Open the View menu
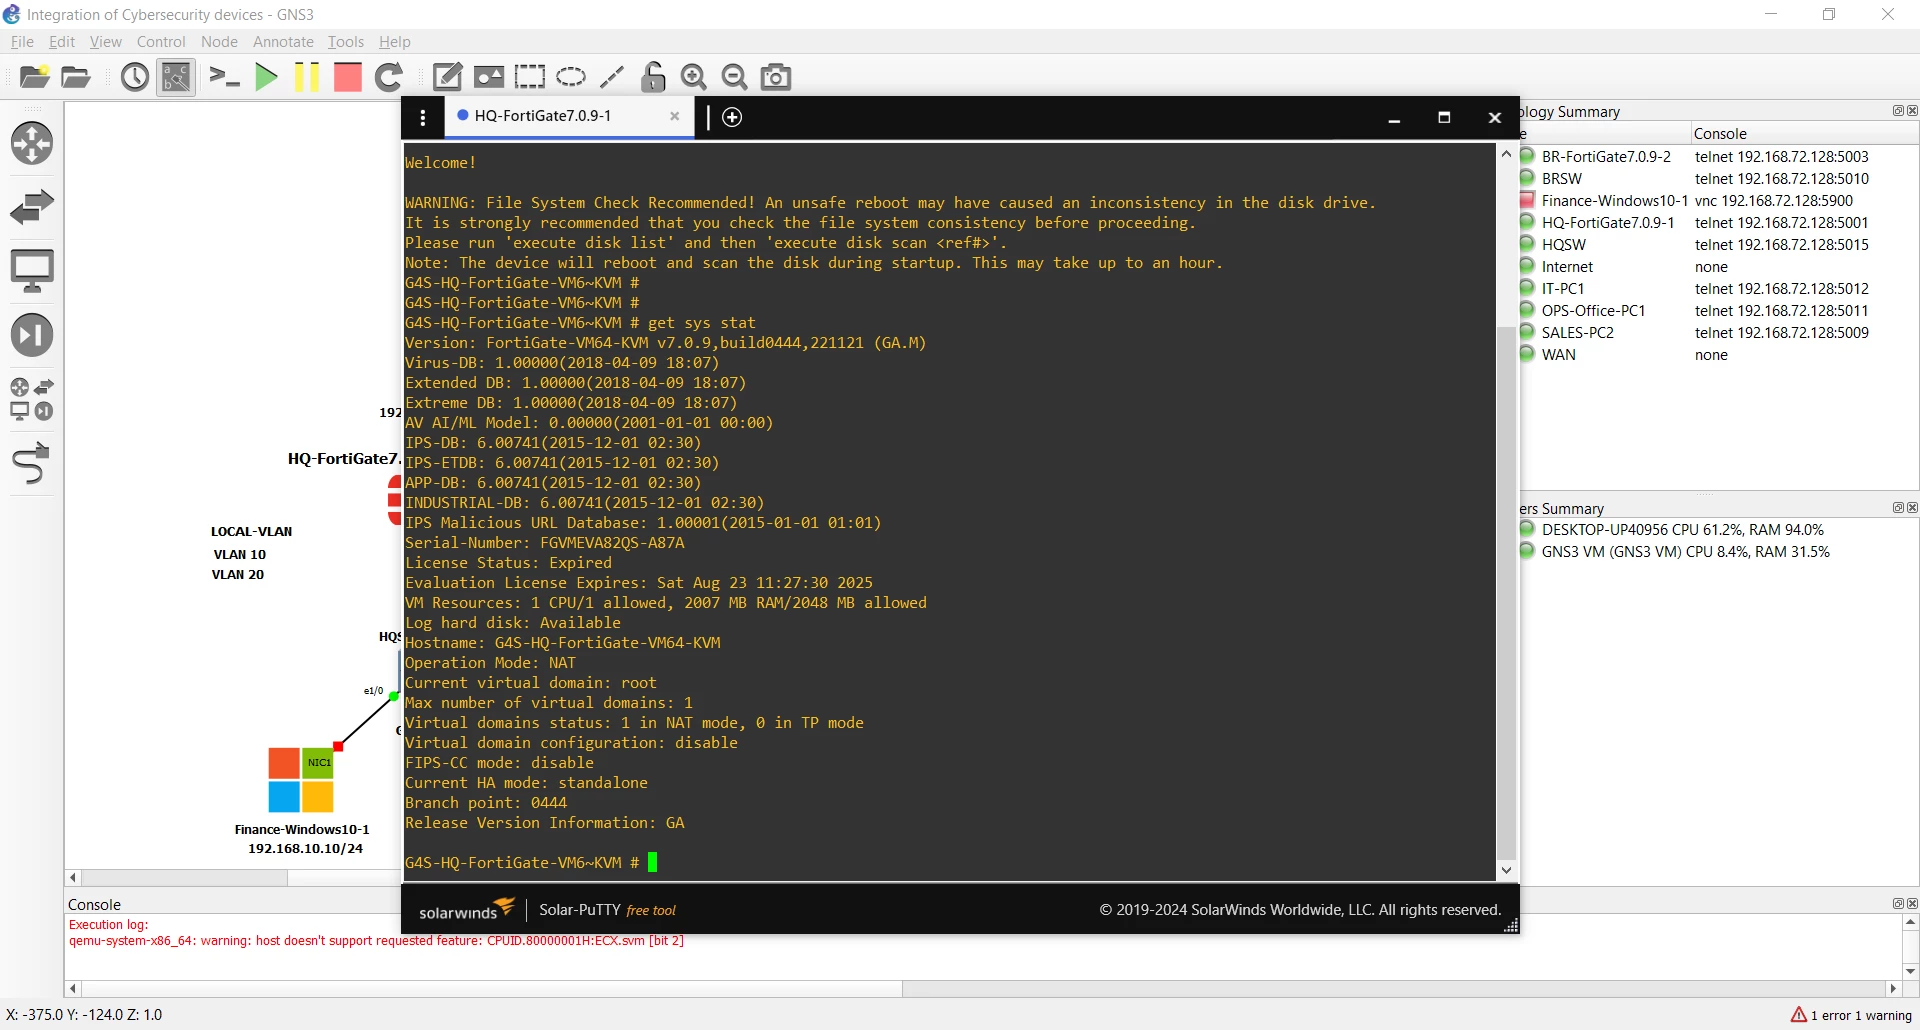This screenshot has width=1920, height=1030. coord(106,42)
